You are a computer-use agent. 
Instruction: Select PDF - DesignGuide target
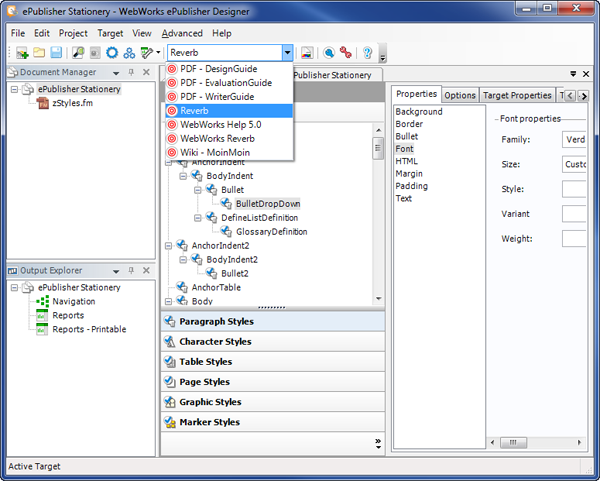pos(229,69)
